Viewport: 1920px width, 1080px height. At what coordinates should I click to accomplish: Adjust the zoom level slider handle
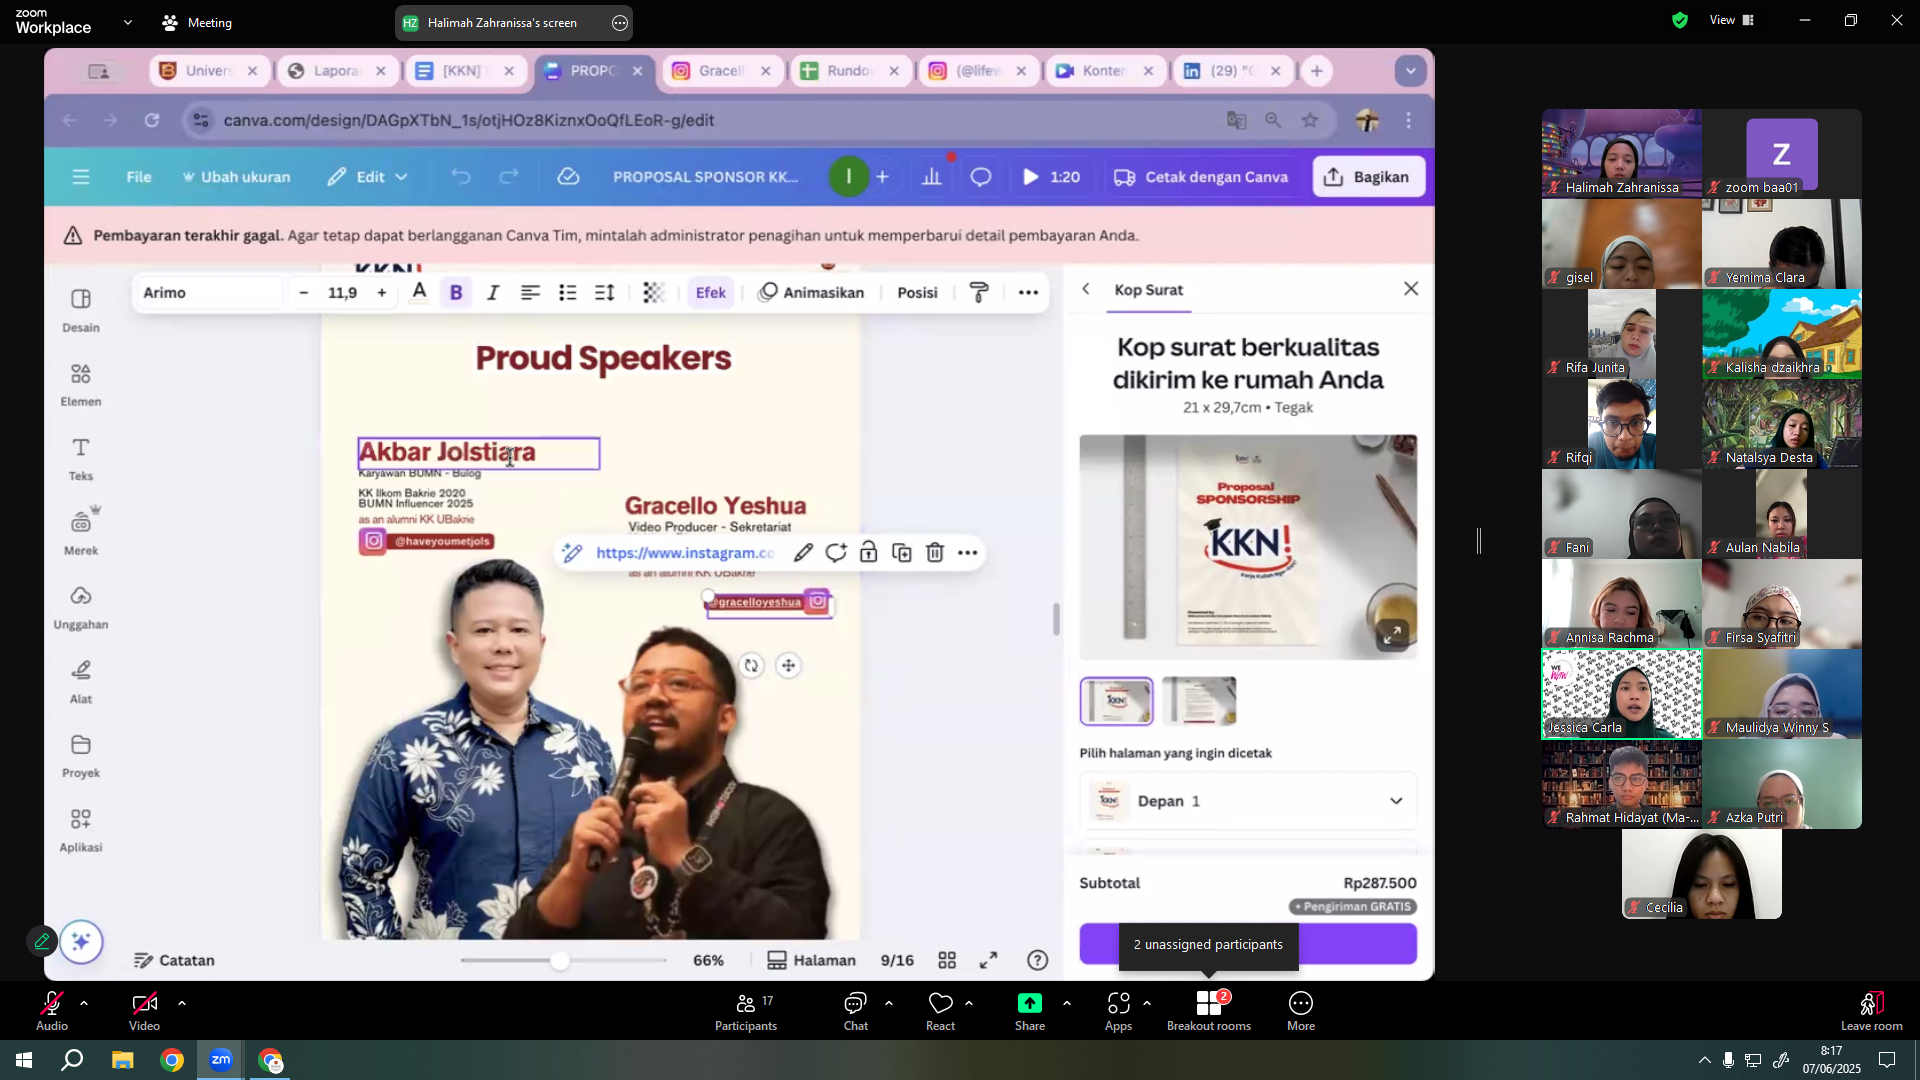[x=560, y=960]
